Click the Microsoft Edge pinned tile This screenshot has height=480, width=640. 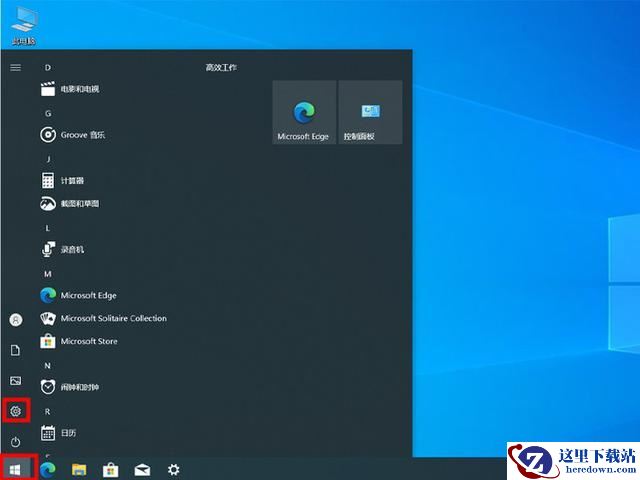point(304,112)
